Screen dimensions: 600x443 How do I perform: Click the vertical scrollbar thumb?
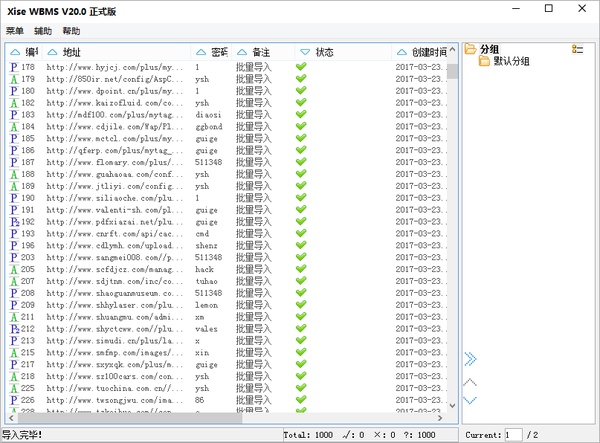coord(452,71)
